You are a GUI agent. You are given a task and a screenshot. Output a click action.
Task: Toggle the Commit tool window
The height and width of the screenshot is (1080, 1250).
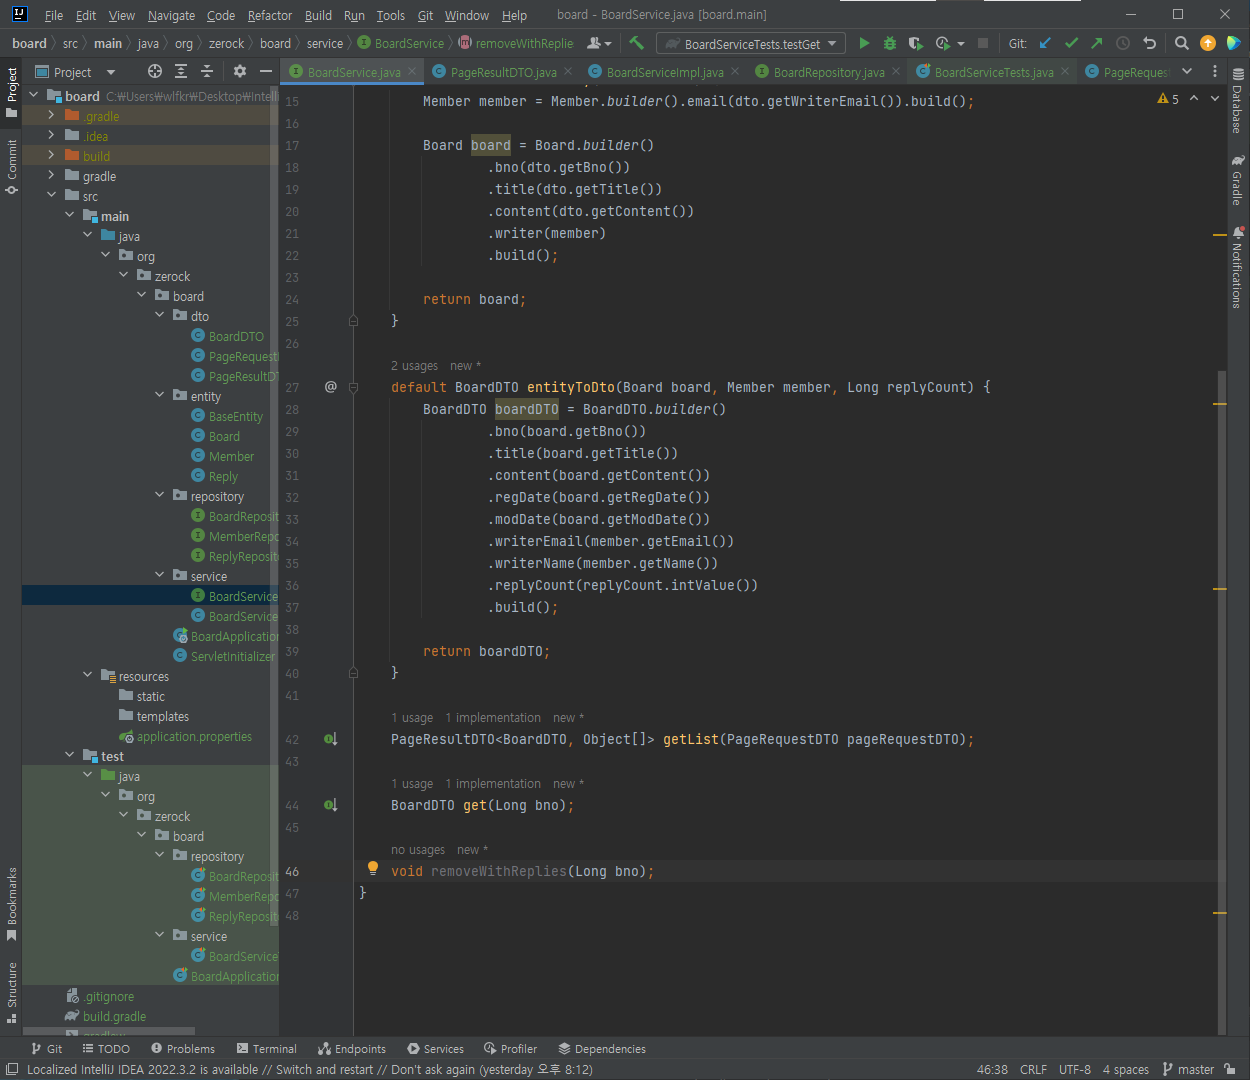(x=12, y=167)
